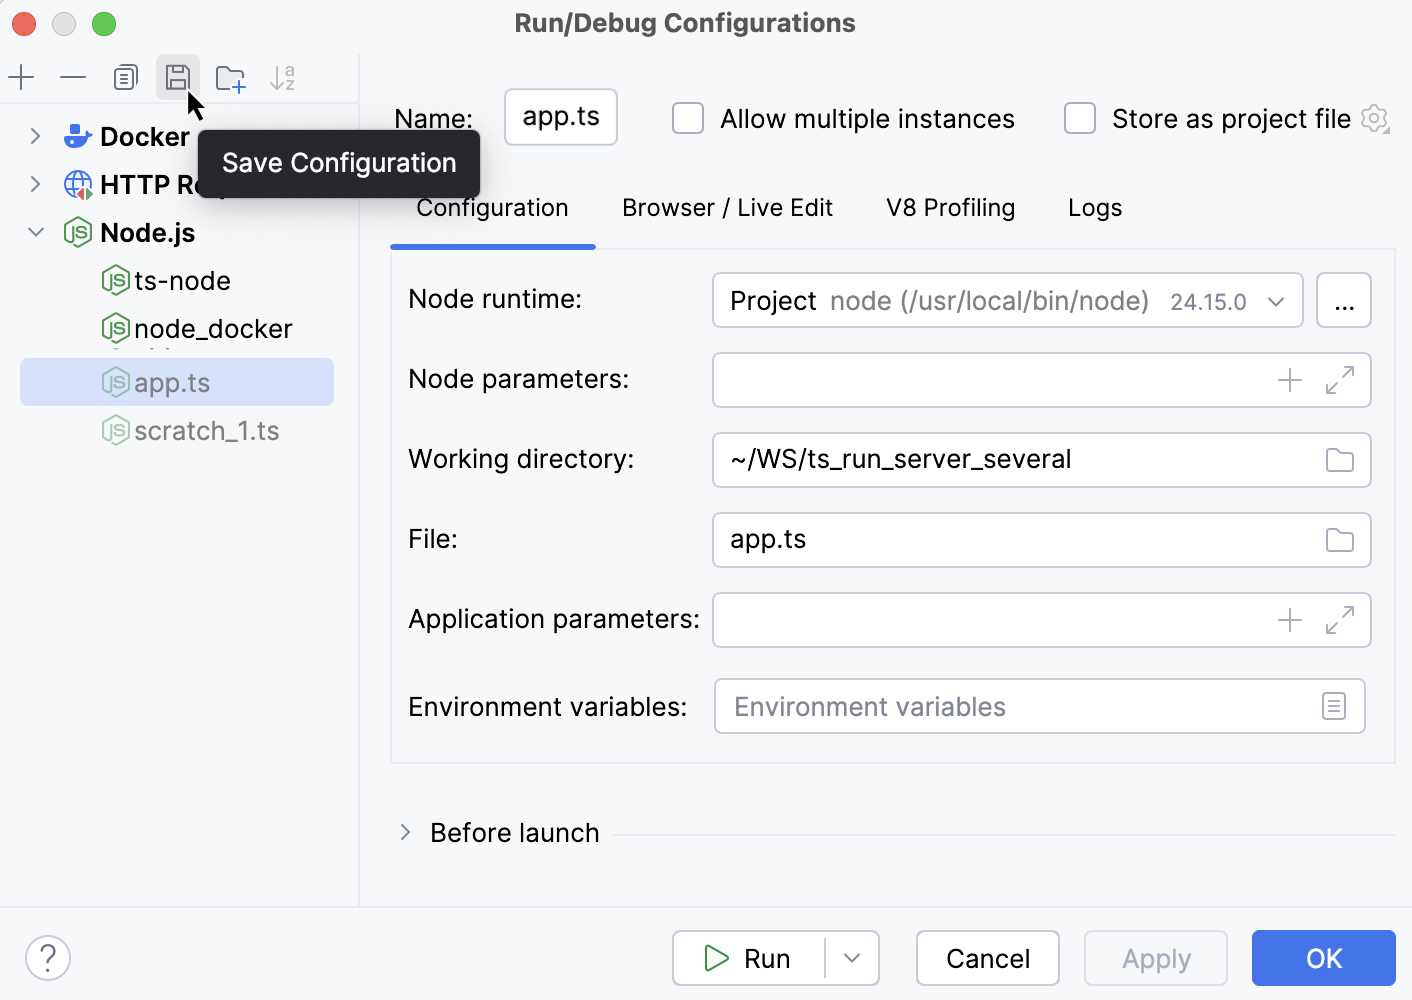Open the Run button dropdown arrow
This screenshot has height=1000, width=1412.
click(x=852, y=958)
